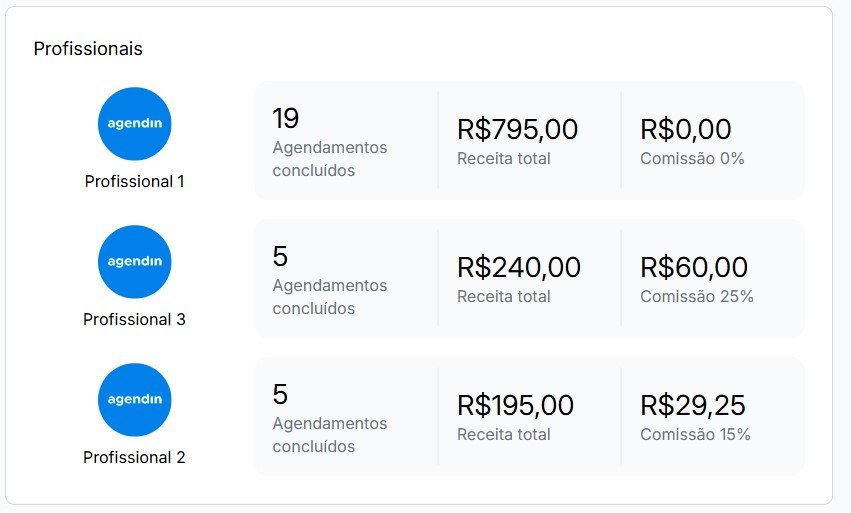
Task: Click Receita total label under R$795,00
Action: point(503,158)
